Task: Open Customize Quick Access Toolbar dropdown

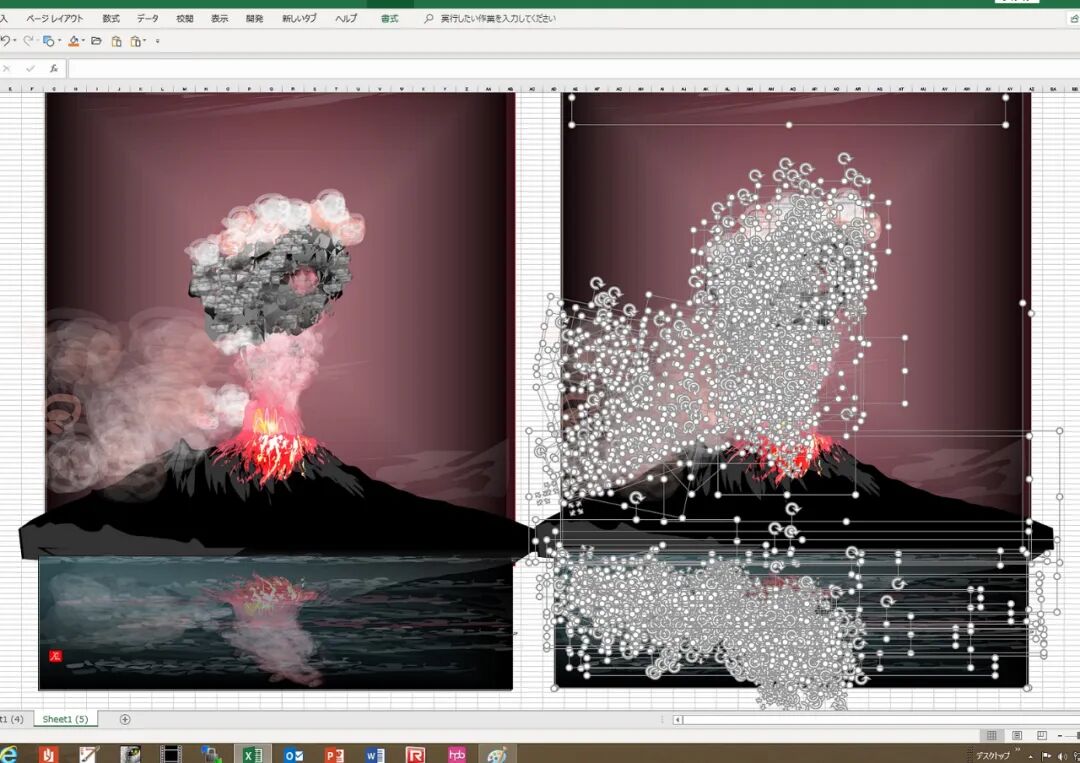Action: 158,41
